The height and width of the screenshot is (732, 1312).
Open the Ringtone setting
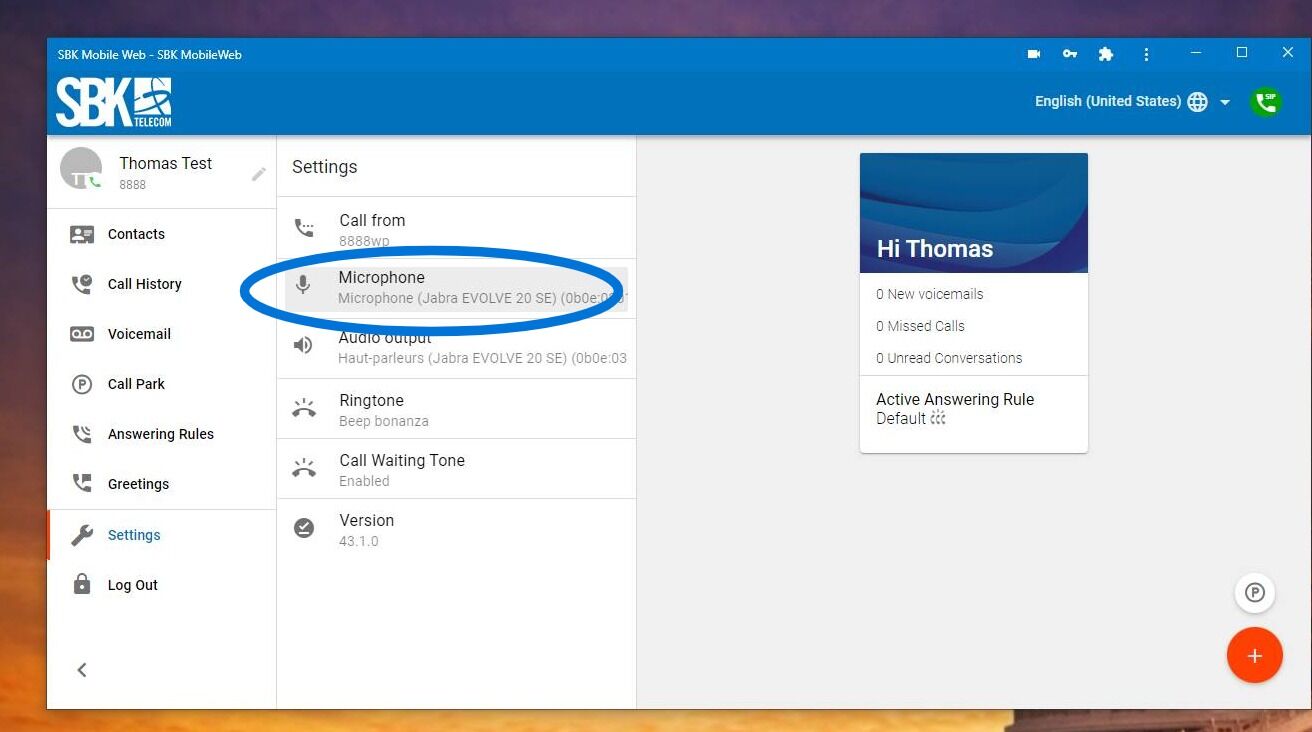[456, 409]
